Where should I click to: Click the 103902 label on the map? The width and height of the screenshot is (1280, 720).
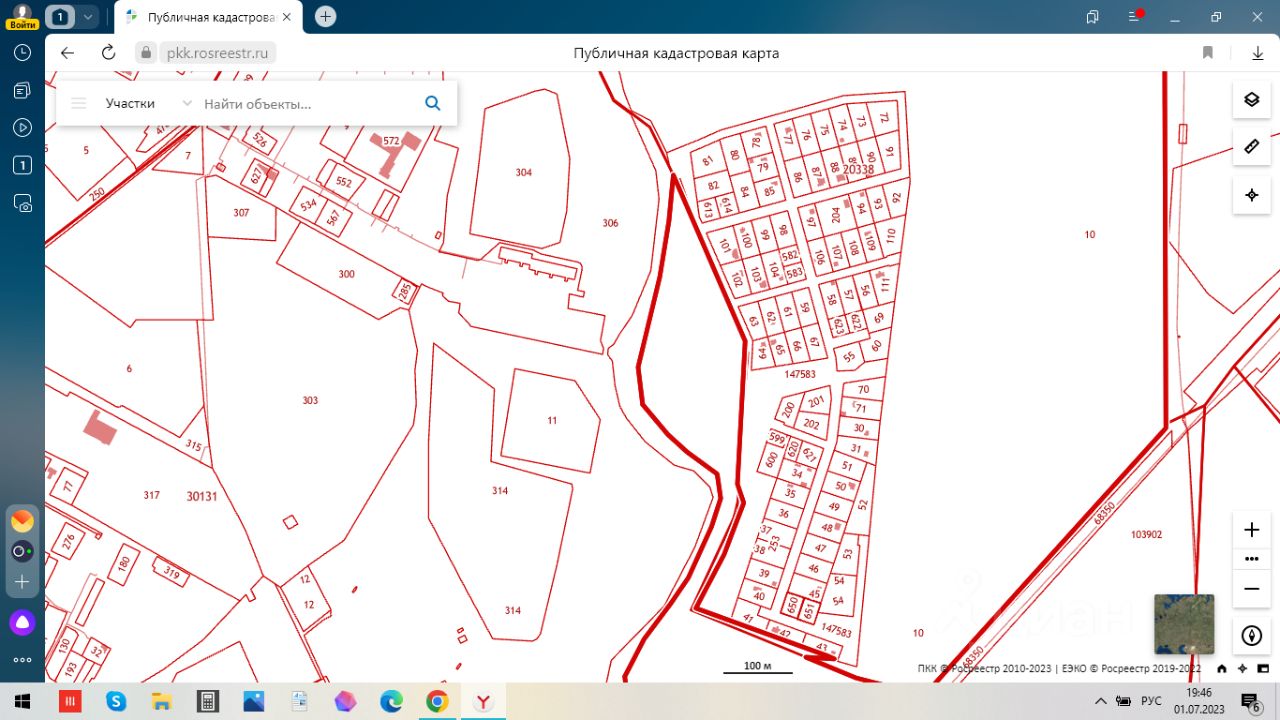point(1146,535)
